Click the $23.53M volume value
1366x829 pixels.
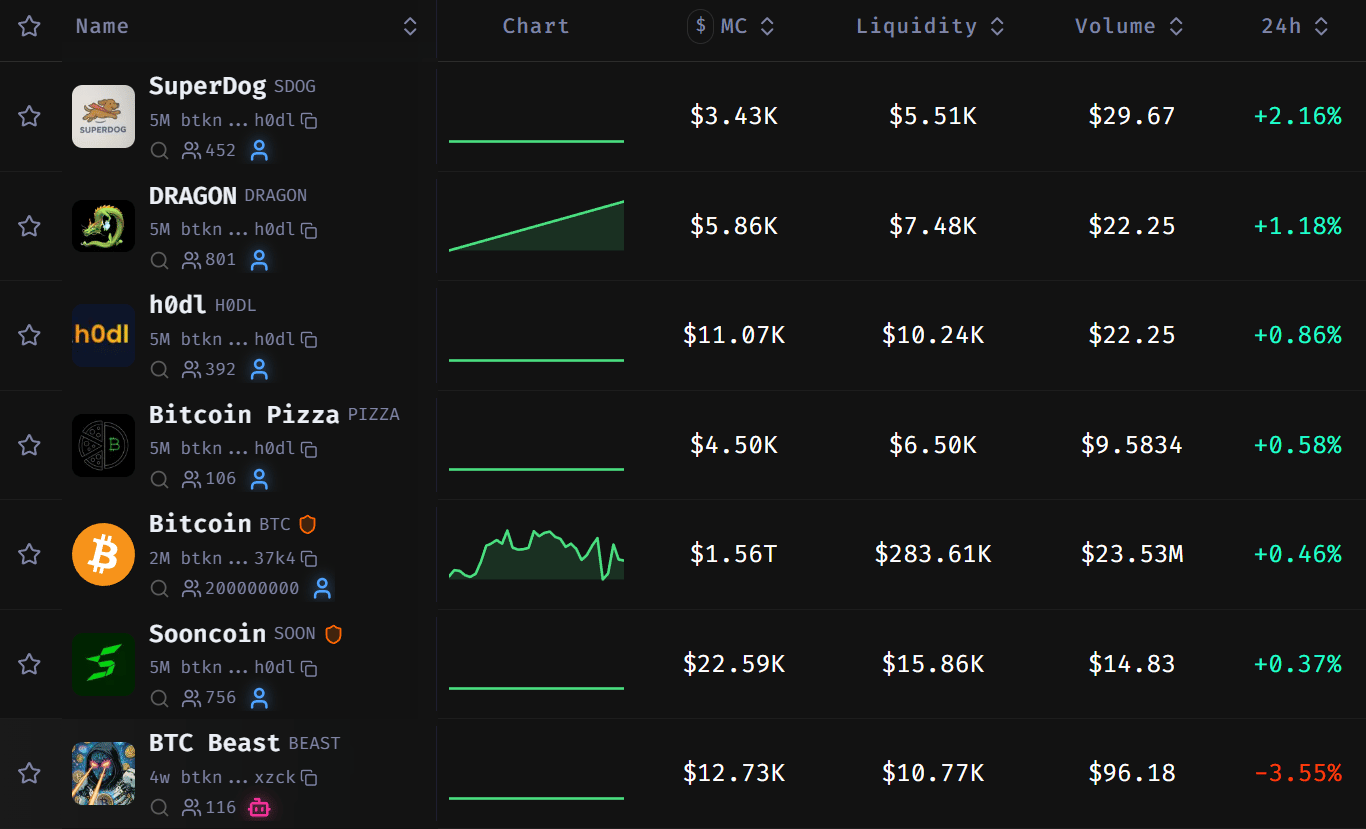(1132, 554)
